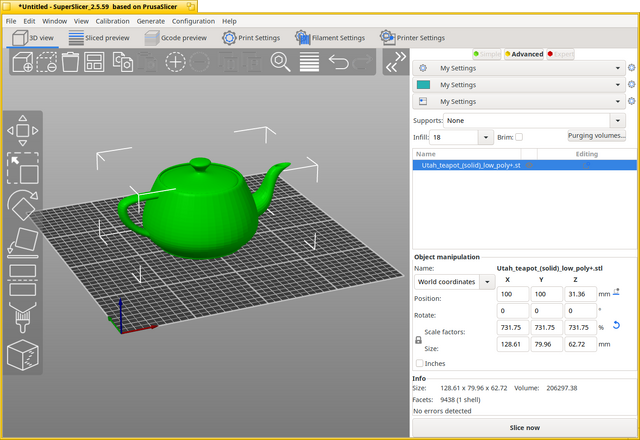Click the gear icon beside filament preset
Screen dimensions: 640x440
click(631, 84)
